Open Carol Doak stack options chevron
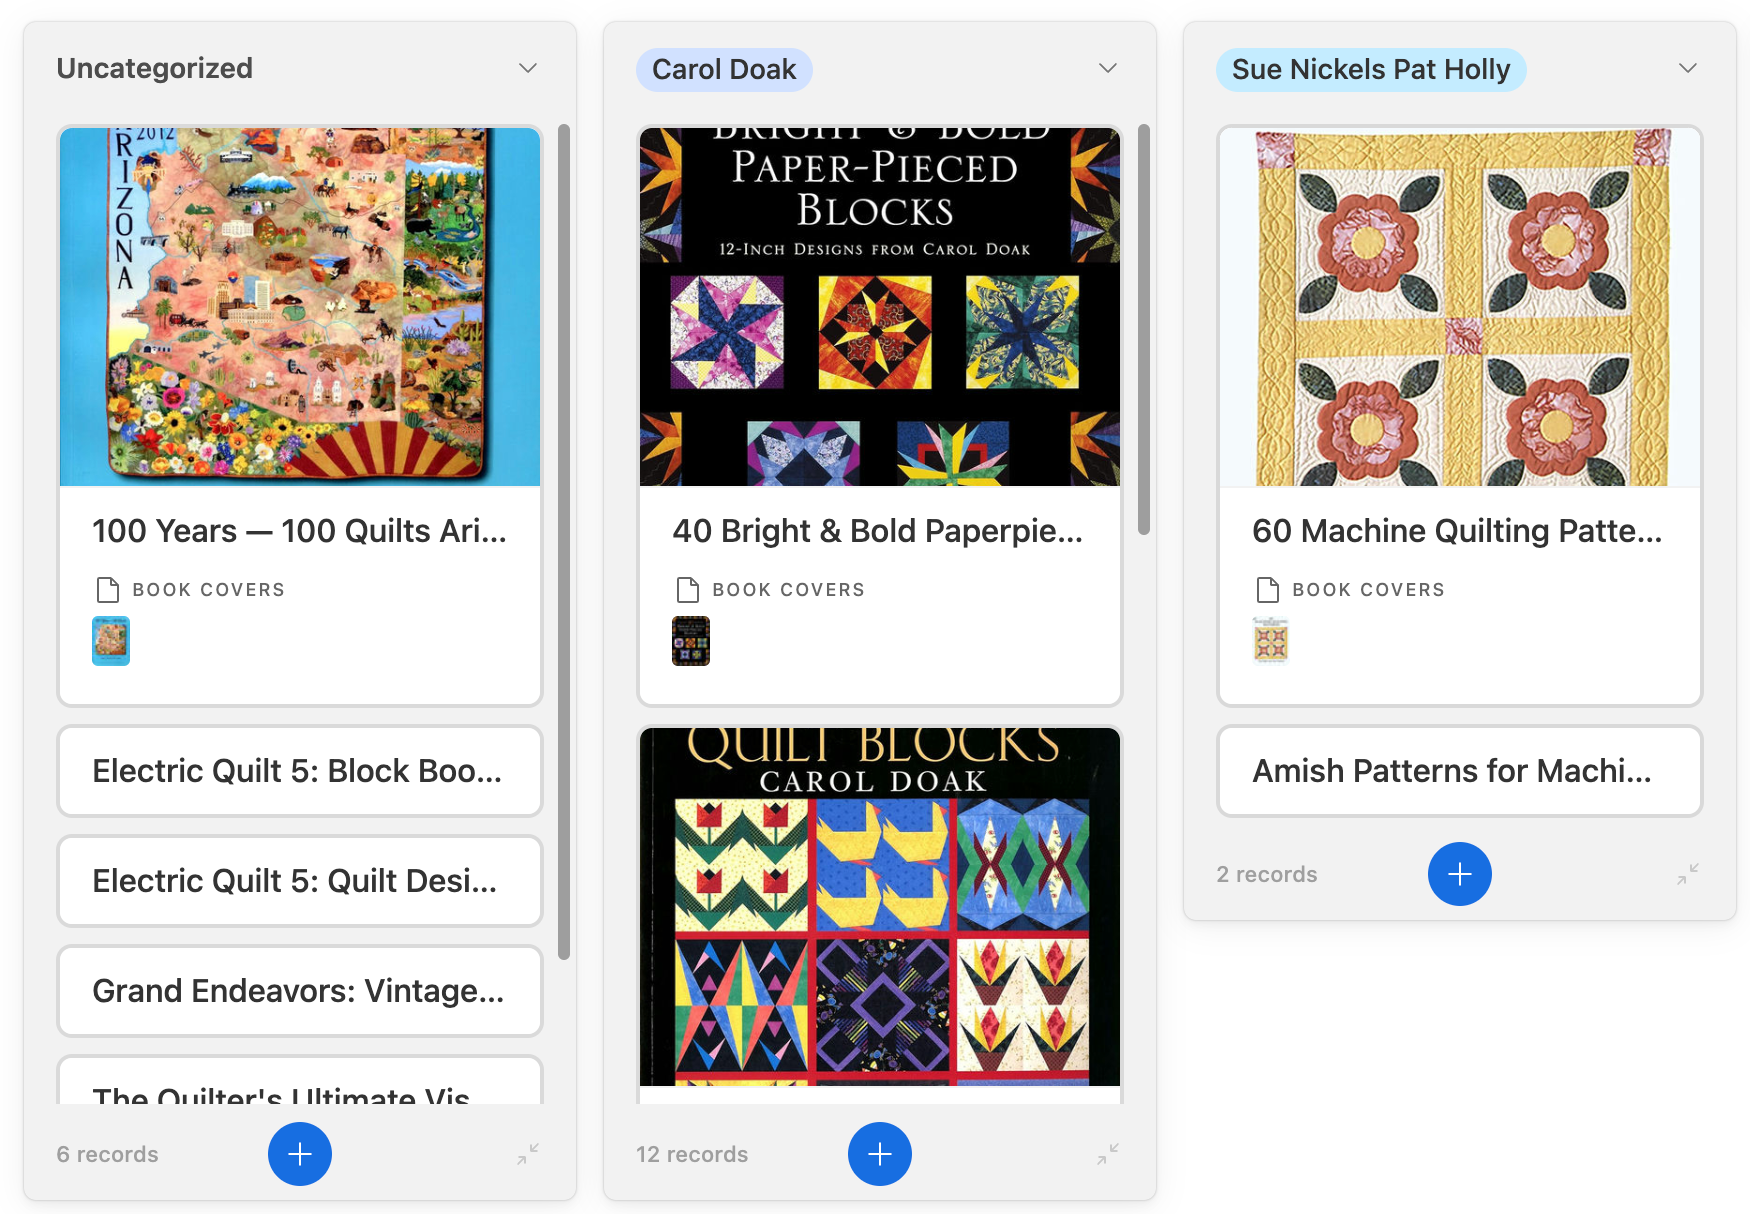 point(1108,68)
